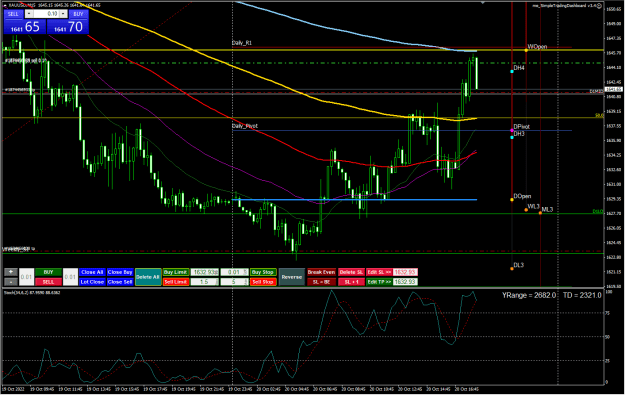This screenshot has width=625, height=395.
Task: Click the '19 Oct 2022' date label on the axis
Action: click(14, 389)
